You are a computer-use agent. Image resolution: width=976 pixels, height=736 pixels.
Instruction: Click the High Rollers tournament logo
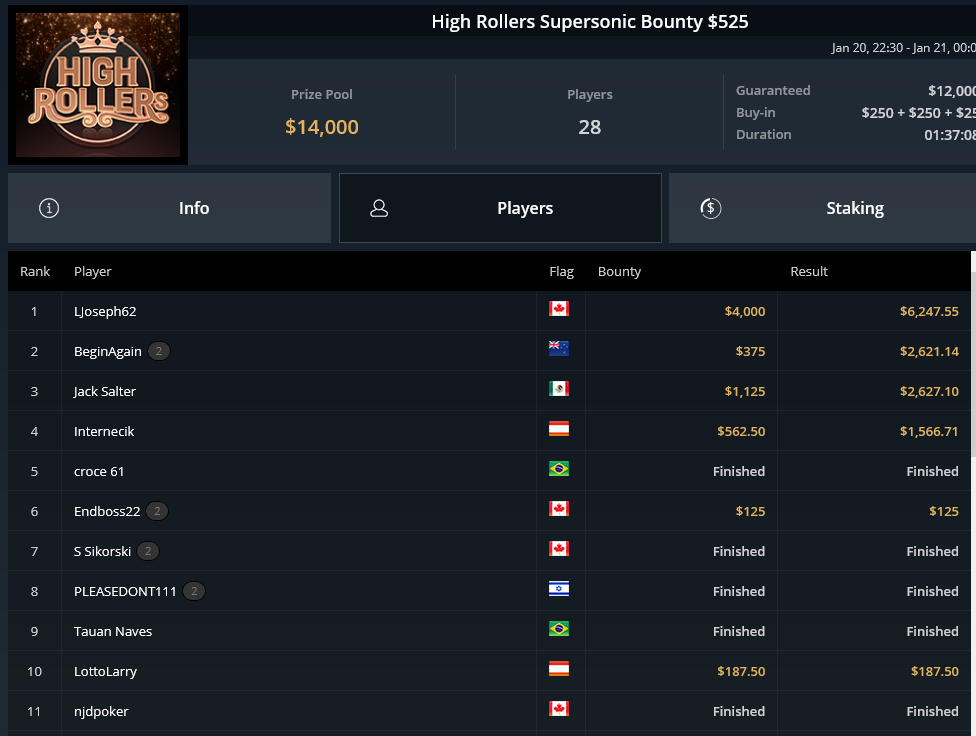click(x=98, y=85)
